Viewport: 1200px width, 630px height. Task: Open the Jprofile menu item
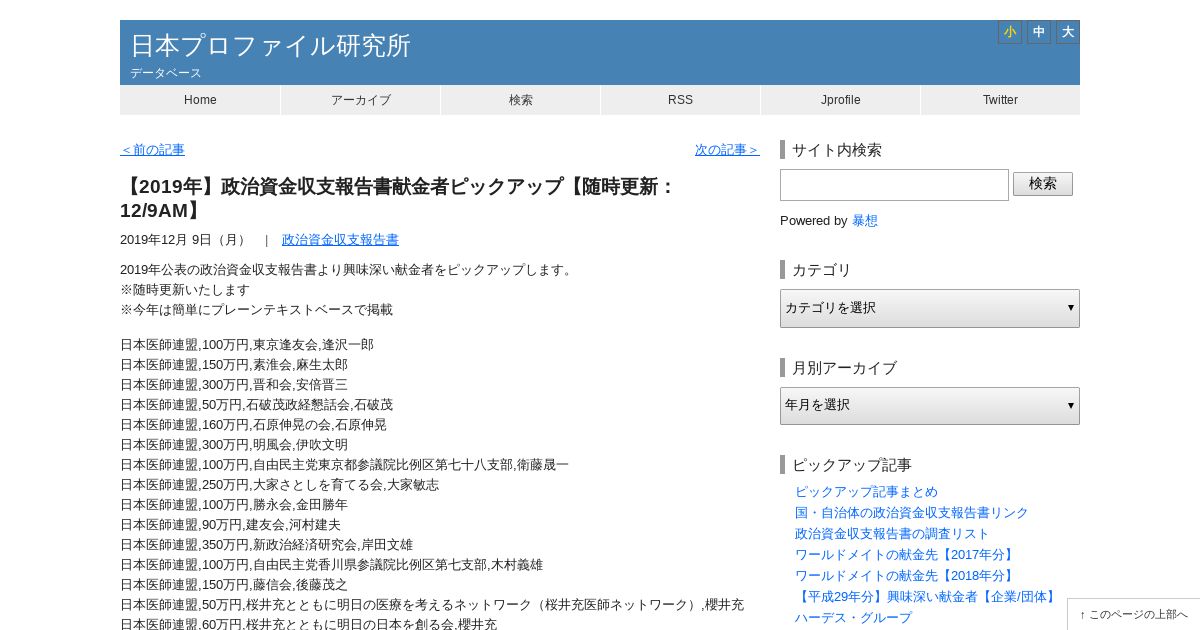tap(841, 100)
